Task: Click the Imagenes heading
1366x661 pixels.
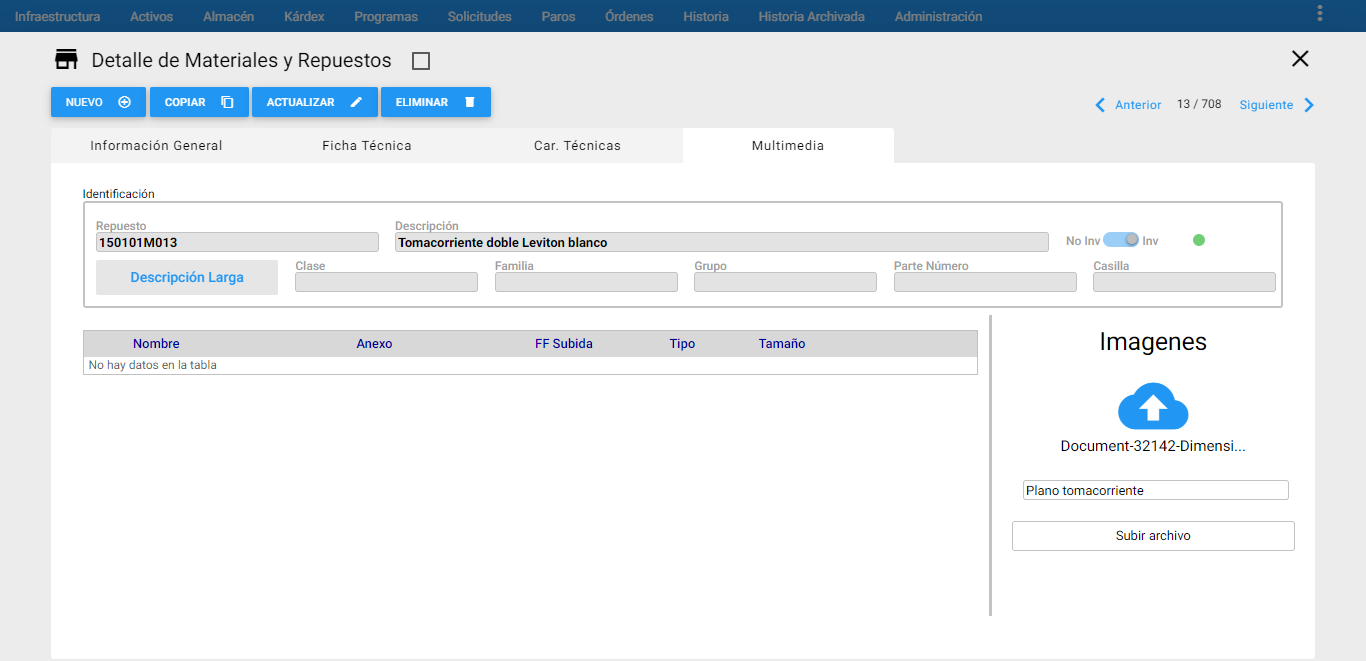Action: [1153, 342]
